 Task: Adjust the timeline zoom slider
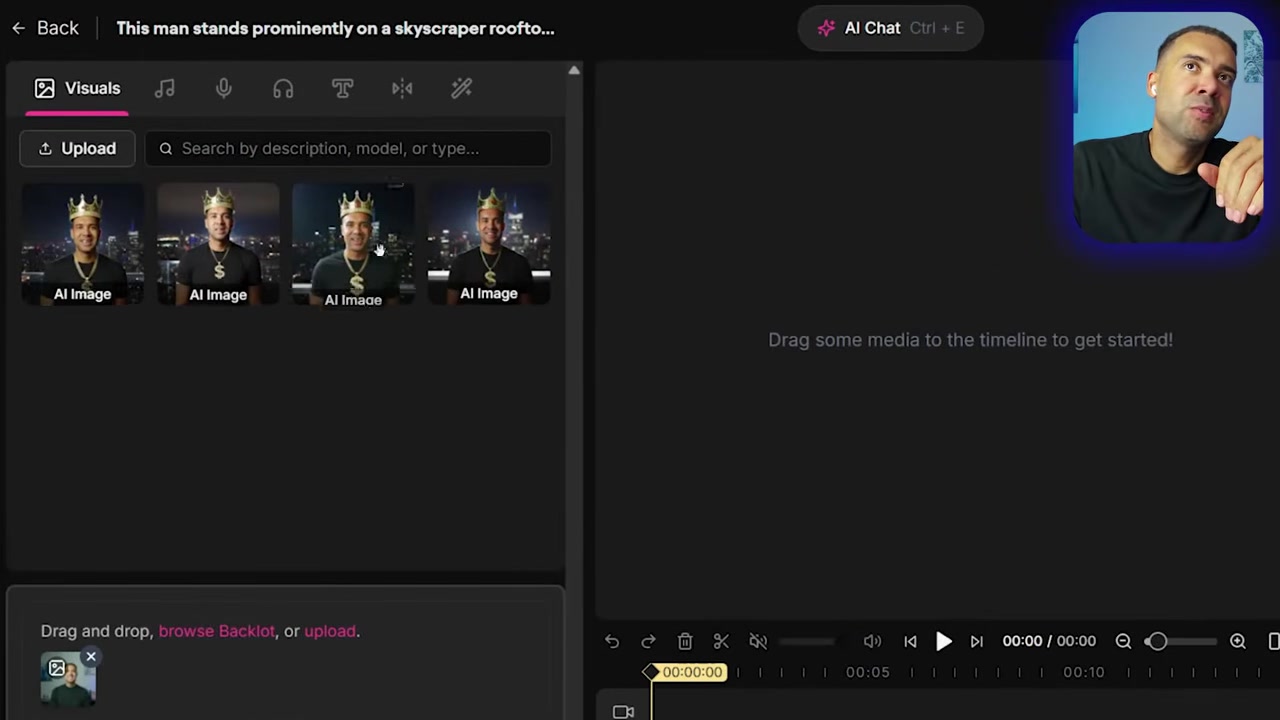(x=1181, y=641)
